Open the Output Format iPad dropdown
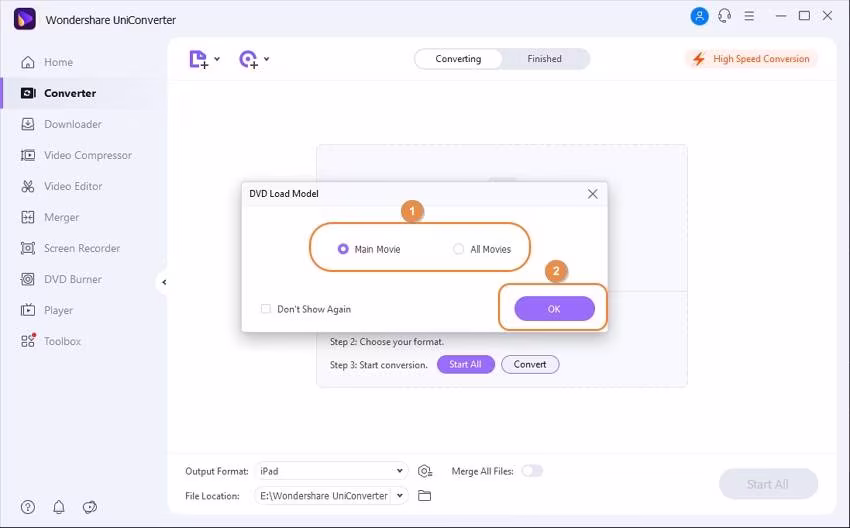Image resolution: width=850 pixels, height=528 pixels. (331, 471)
